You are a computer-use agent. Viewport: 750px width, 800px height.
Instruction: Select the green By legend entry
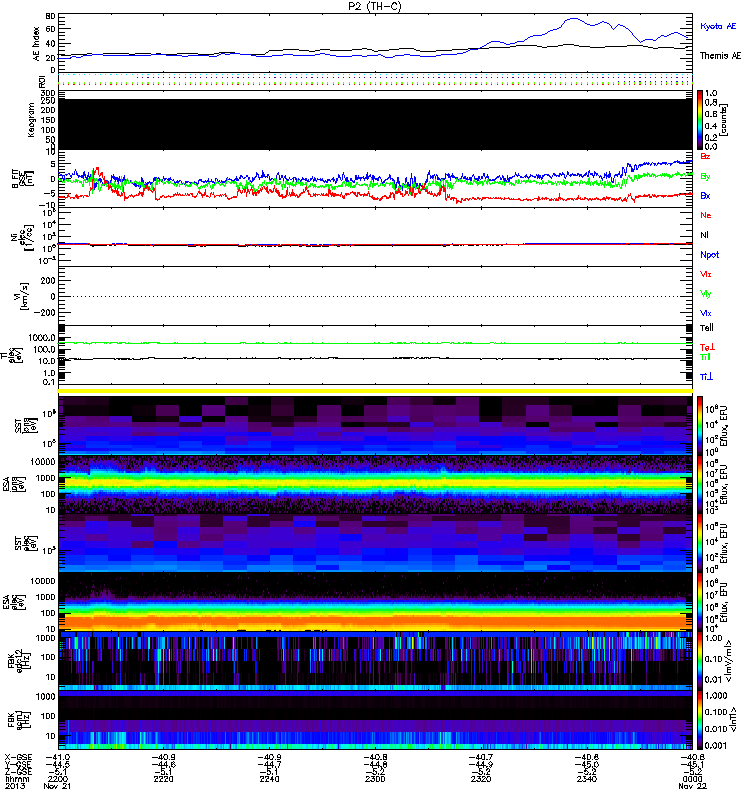706,176
